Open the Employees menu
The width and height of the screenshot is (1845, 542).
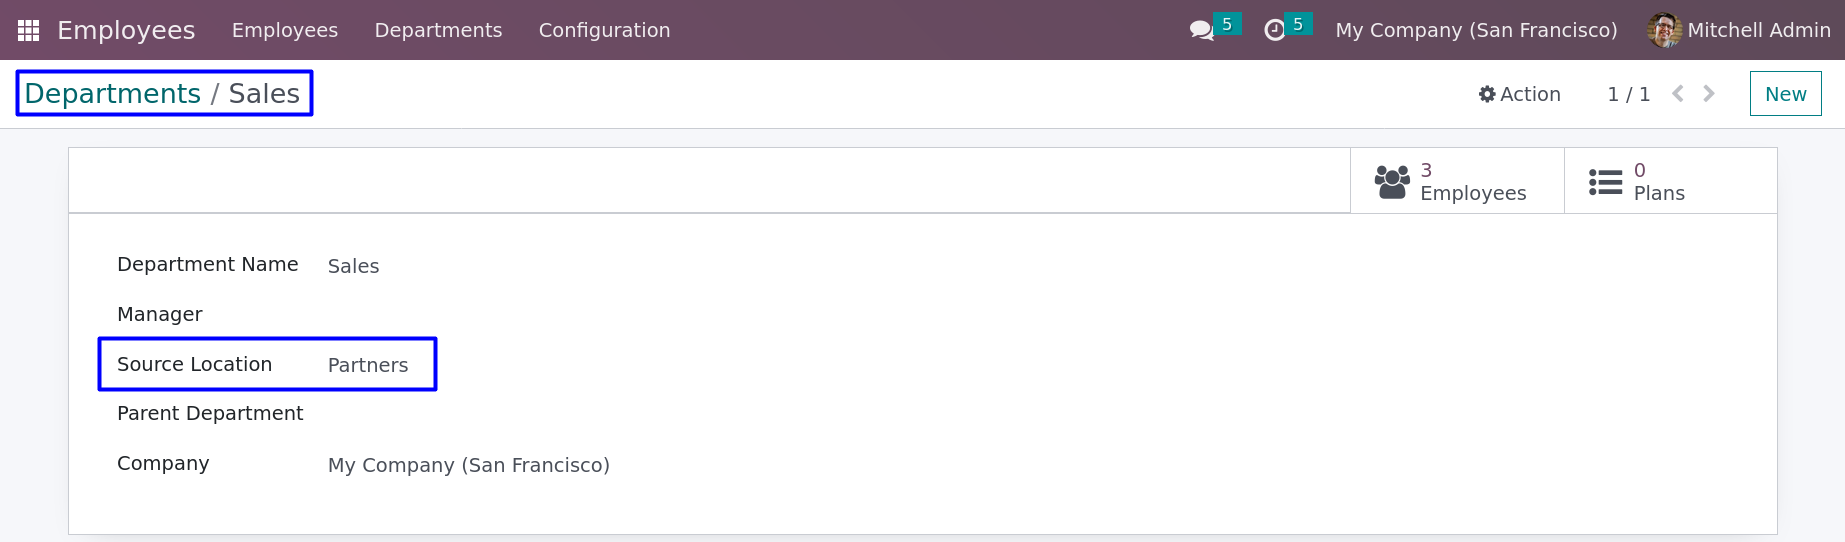285,30
